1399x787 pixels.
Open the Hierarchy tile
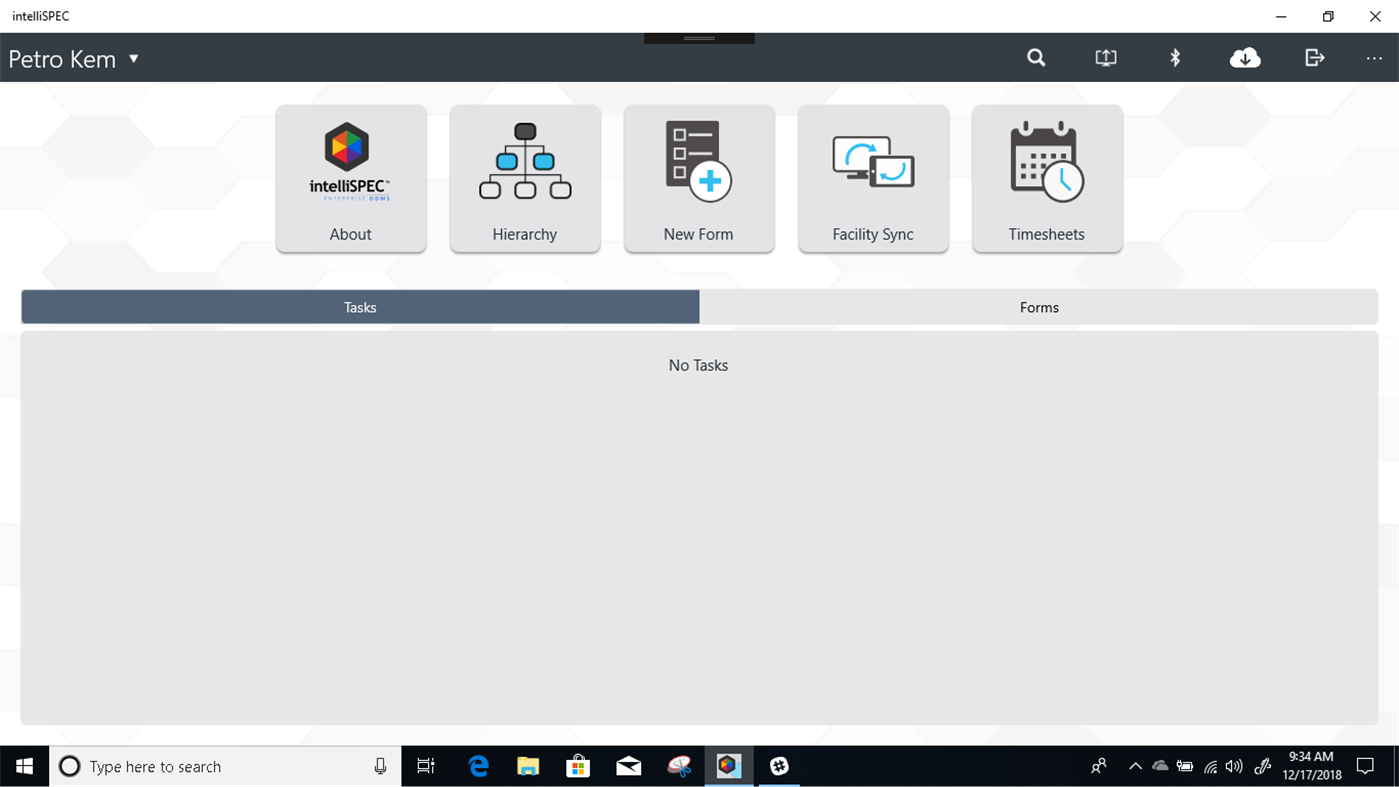tap(524, 178)
